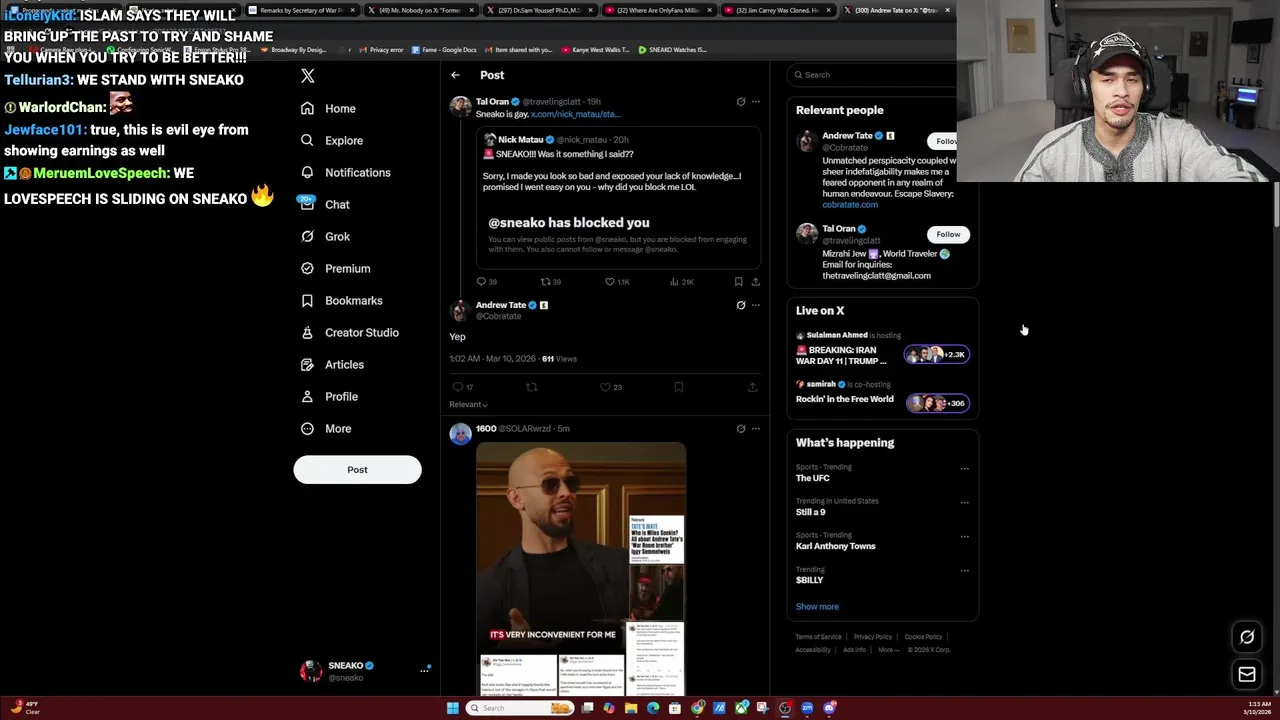
Task: Open more options on Andrew Tate's post
Action: [x=756, y=305]
